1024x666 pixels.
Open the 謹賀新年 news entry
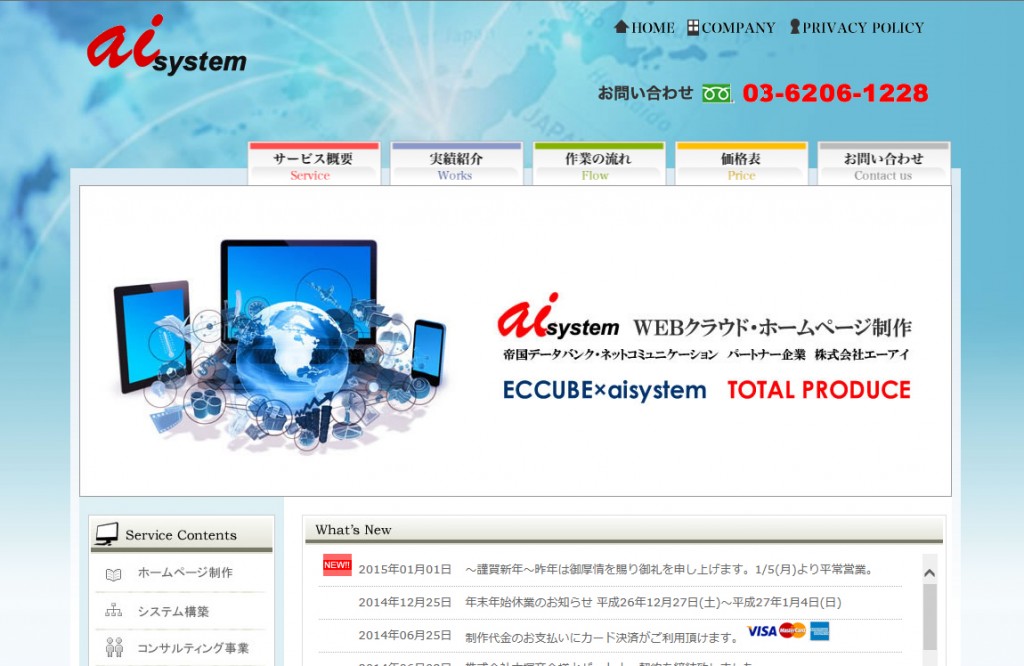point(669,569)
